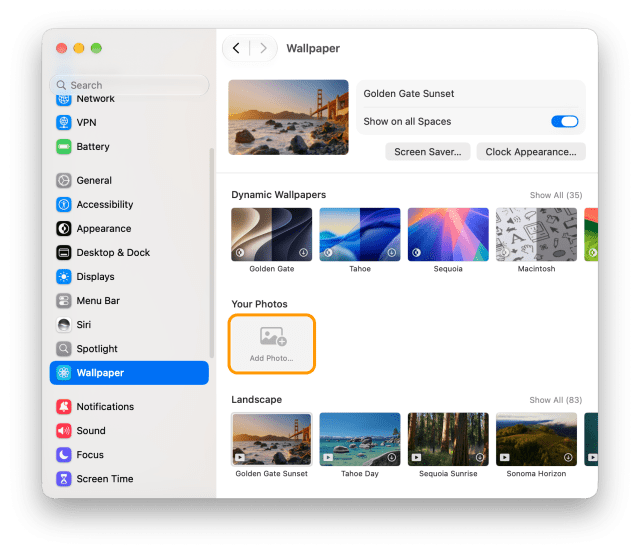Click the sidebar scrollbar

pos(211,253)
